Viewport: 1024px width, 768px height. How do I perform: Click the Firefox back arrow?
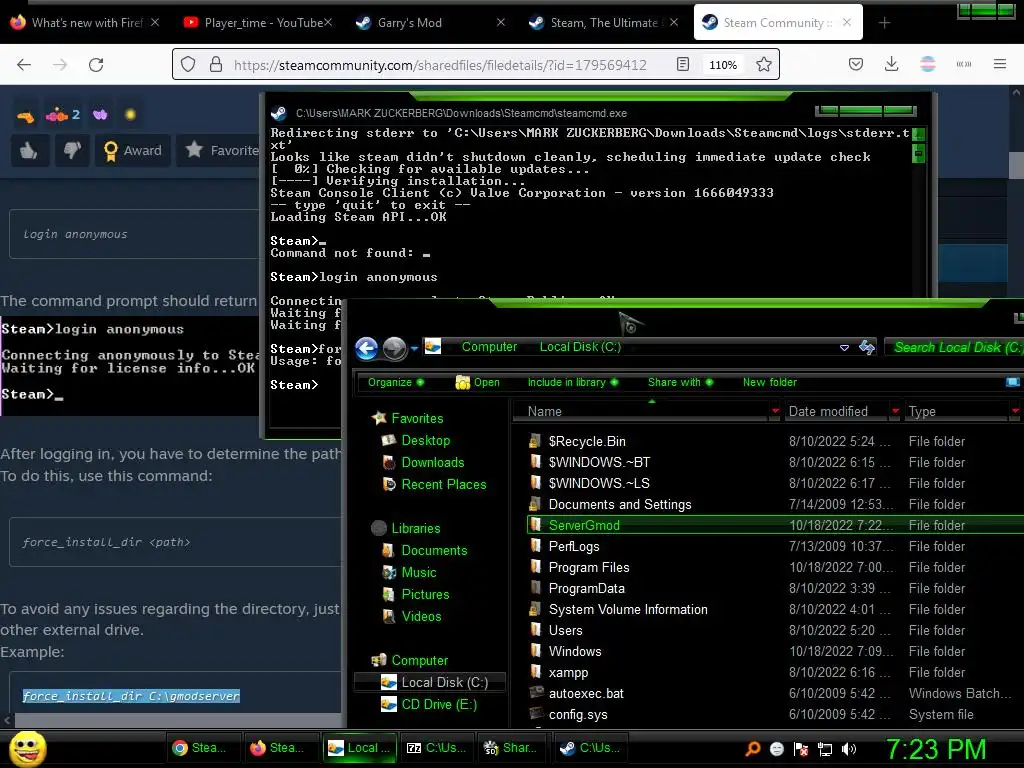click(24, 64)
